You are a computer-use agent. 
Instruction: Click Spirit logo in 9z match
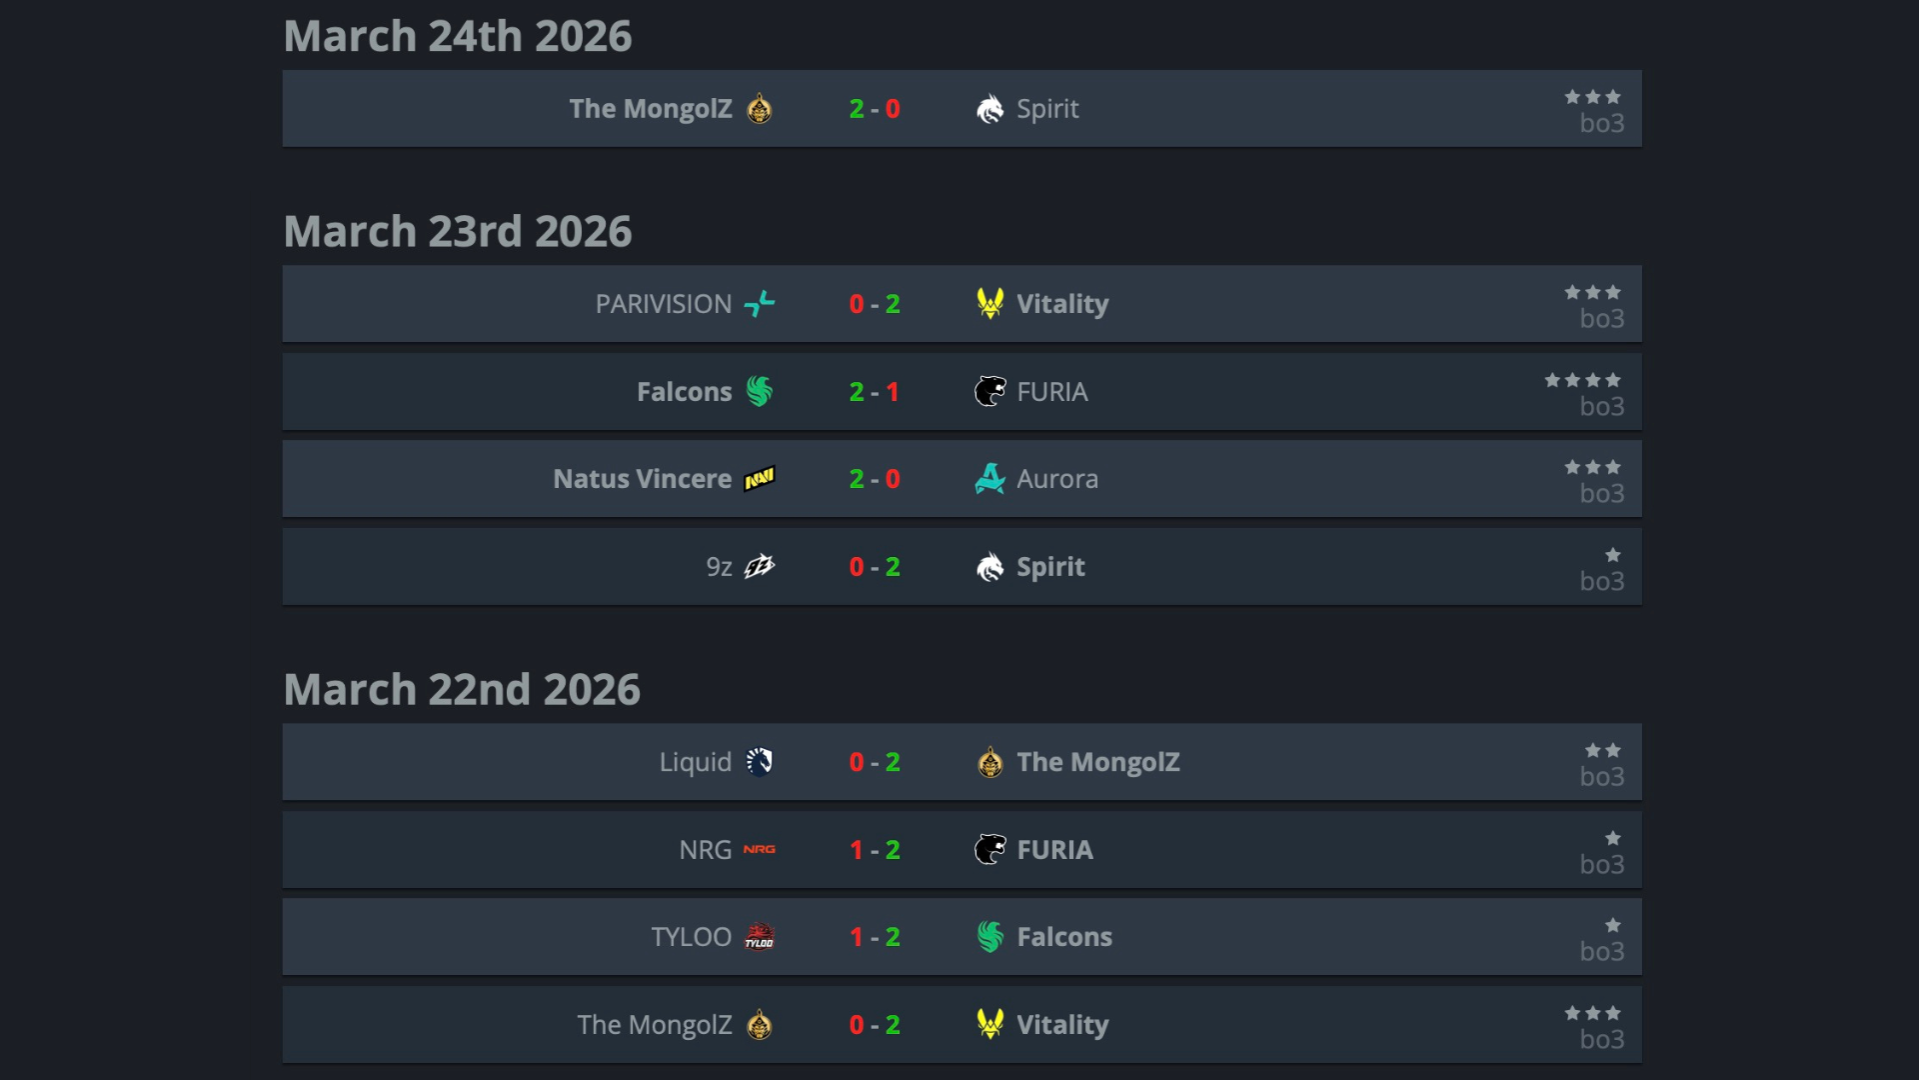pos(990,566)
